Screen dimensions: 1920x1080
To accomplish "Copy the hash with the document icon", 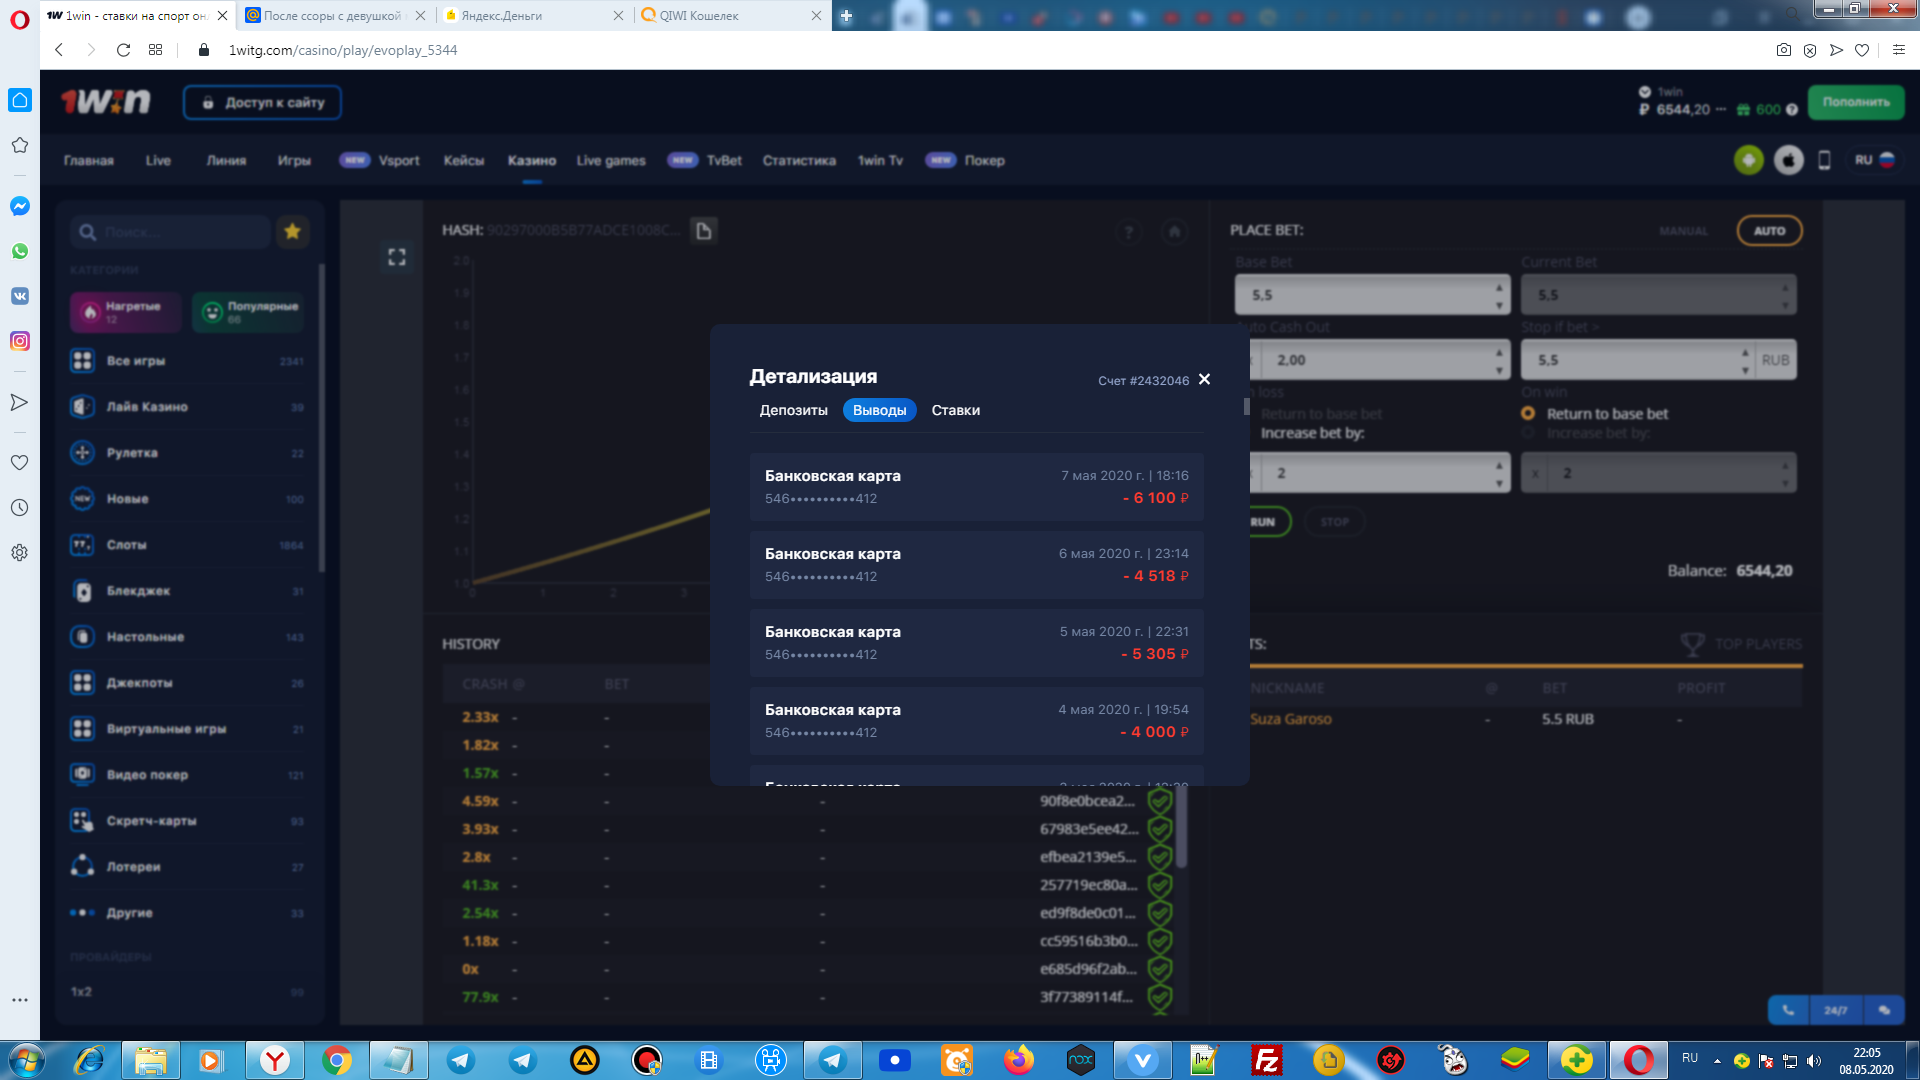I will [704, 231].
